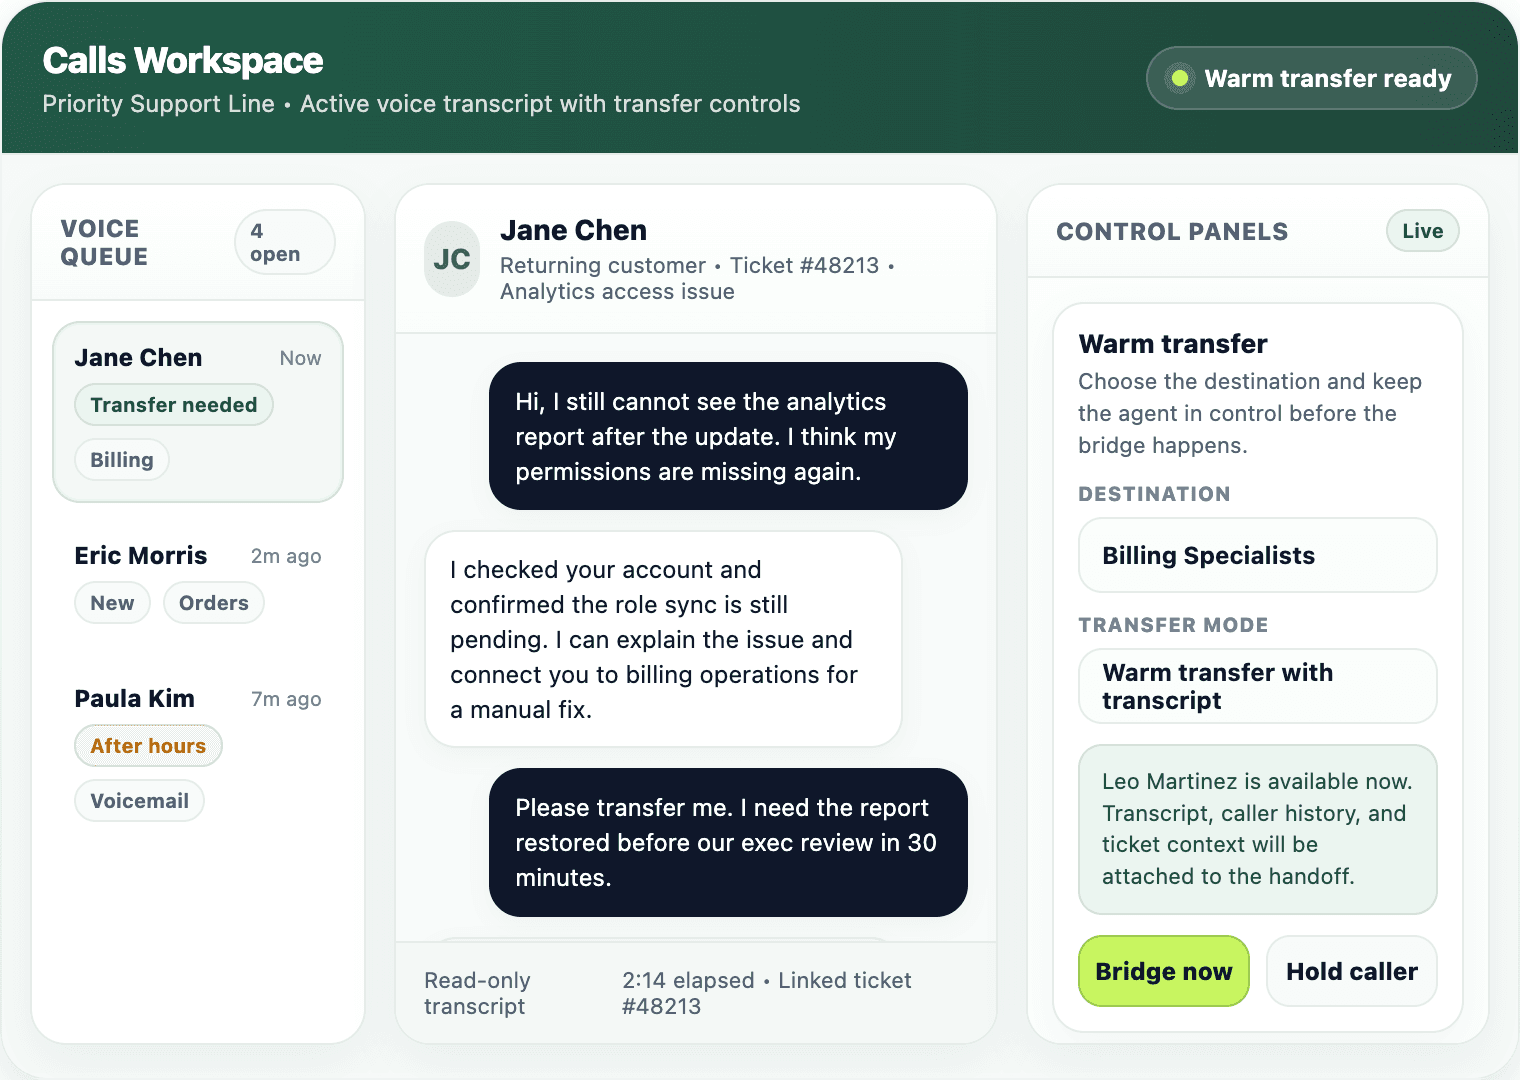Toggle the Warm transfer ready status
Screen dimensions: 1520x1080
(x=1311, y=78)
